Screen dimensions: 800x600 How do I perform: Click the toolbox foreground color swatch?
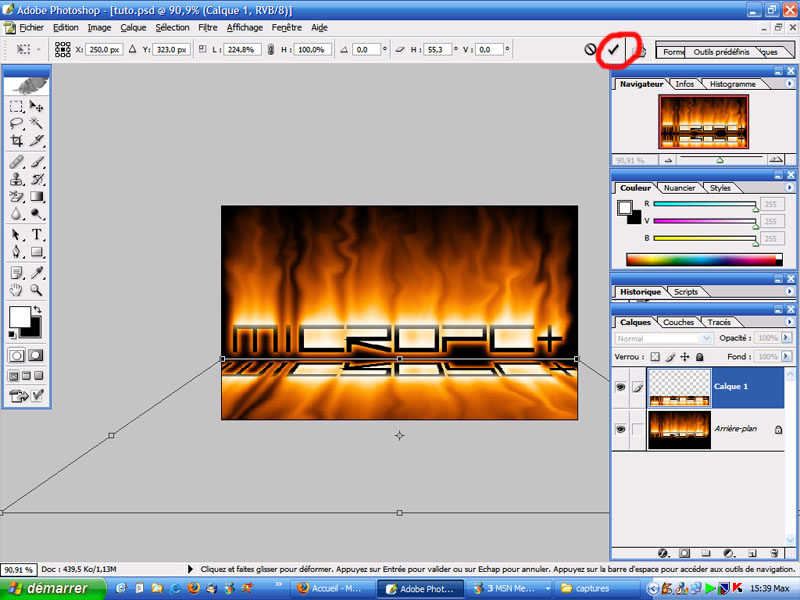coord(19,317)
